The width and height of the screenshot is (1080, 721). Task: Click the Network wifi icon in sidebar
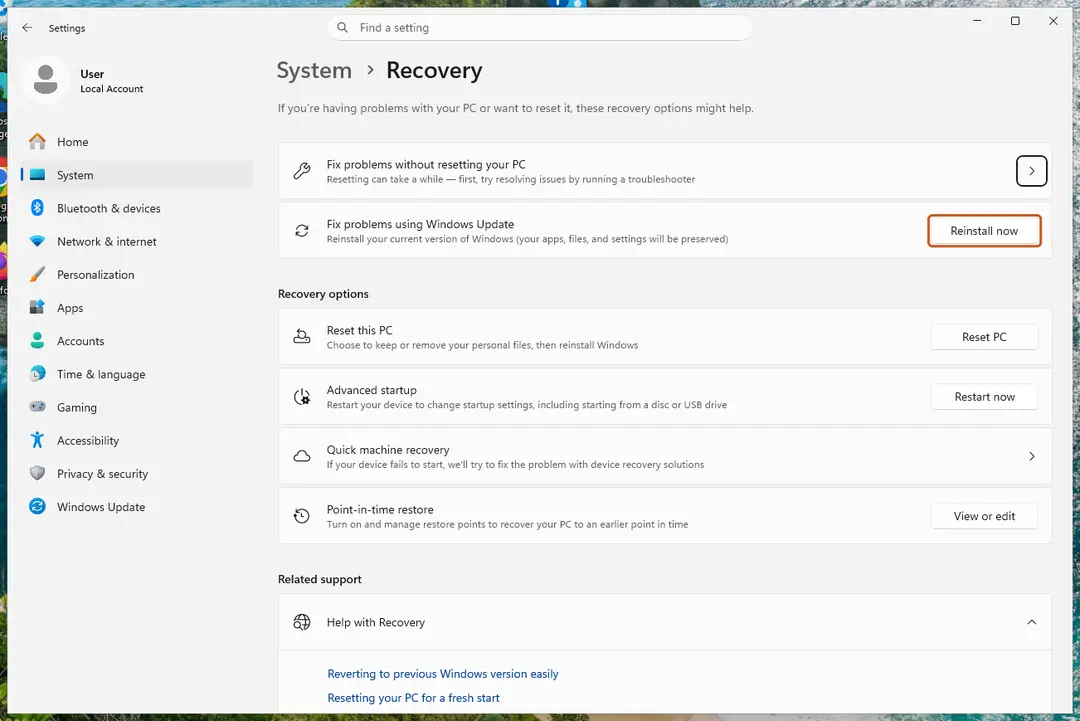[37, 241]
